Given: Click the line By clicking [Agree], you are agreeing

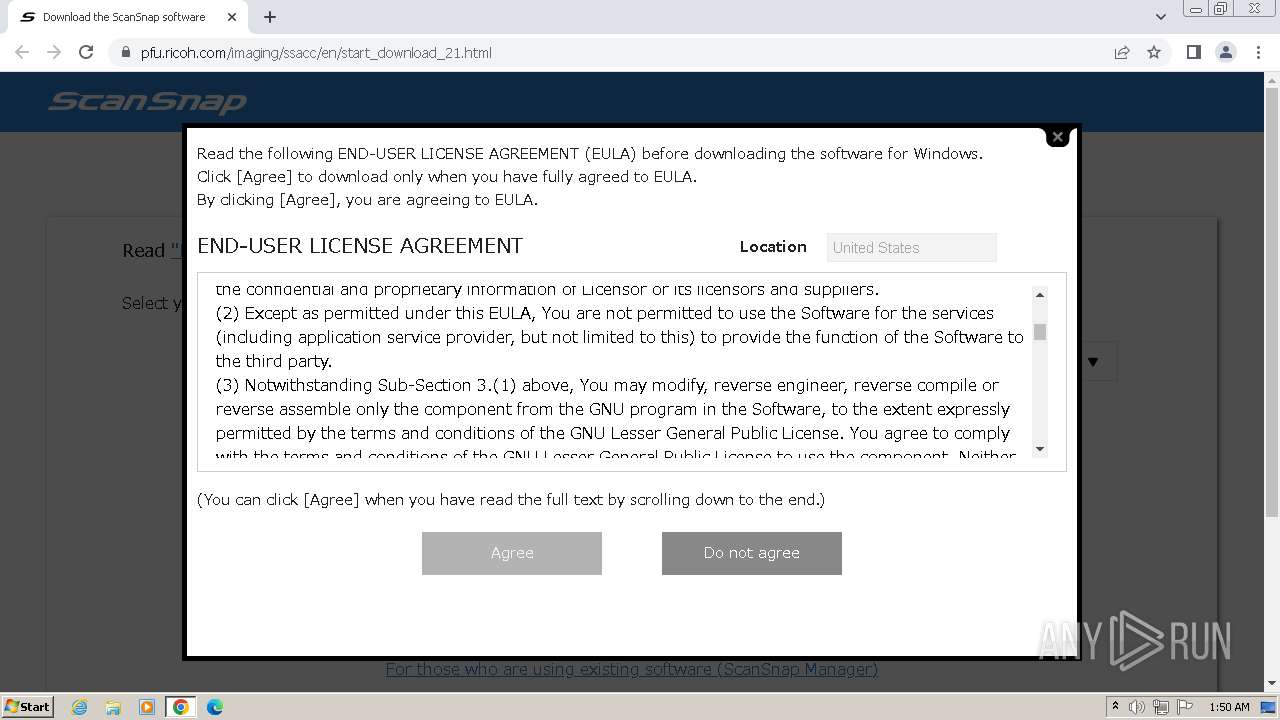Looking at the screenshot, I should pos(367,200).
